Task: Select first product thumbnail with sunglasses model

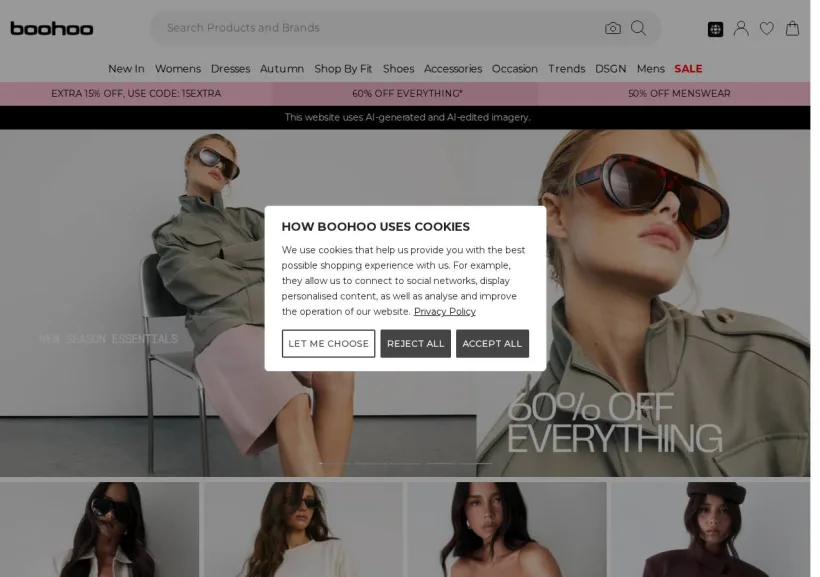Action: pos(99,529)
